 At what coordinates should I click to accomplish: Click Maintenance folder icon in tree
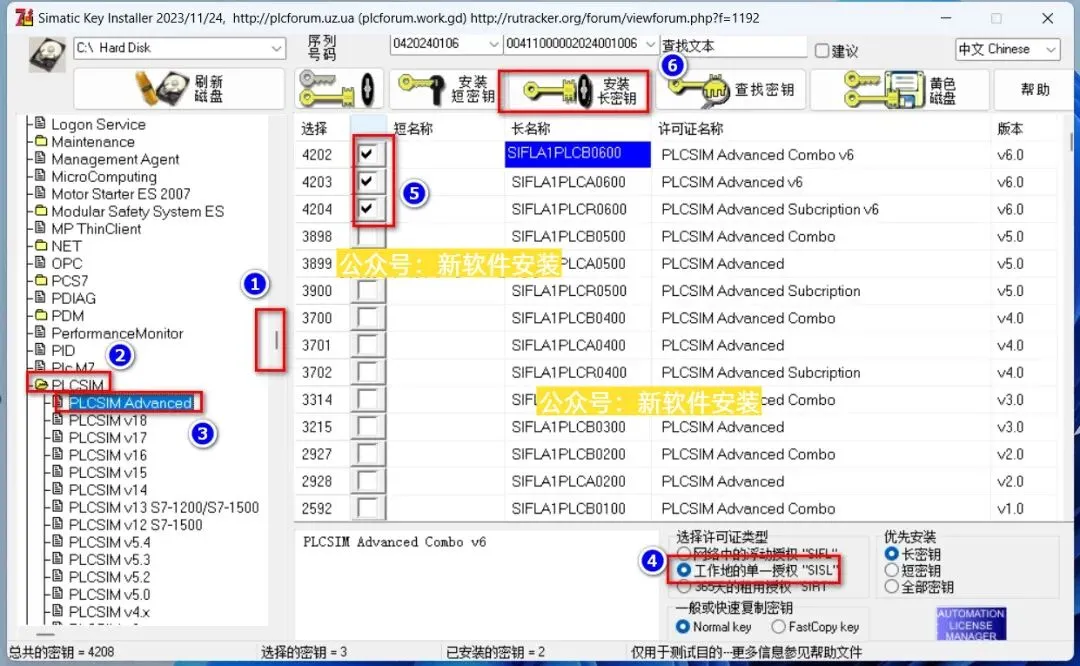[x=41, y=141]
